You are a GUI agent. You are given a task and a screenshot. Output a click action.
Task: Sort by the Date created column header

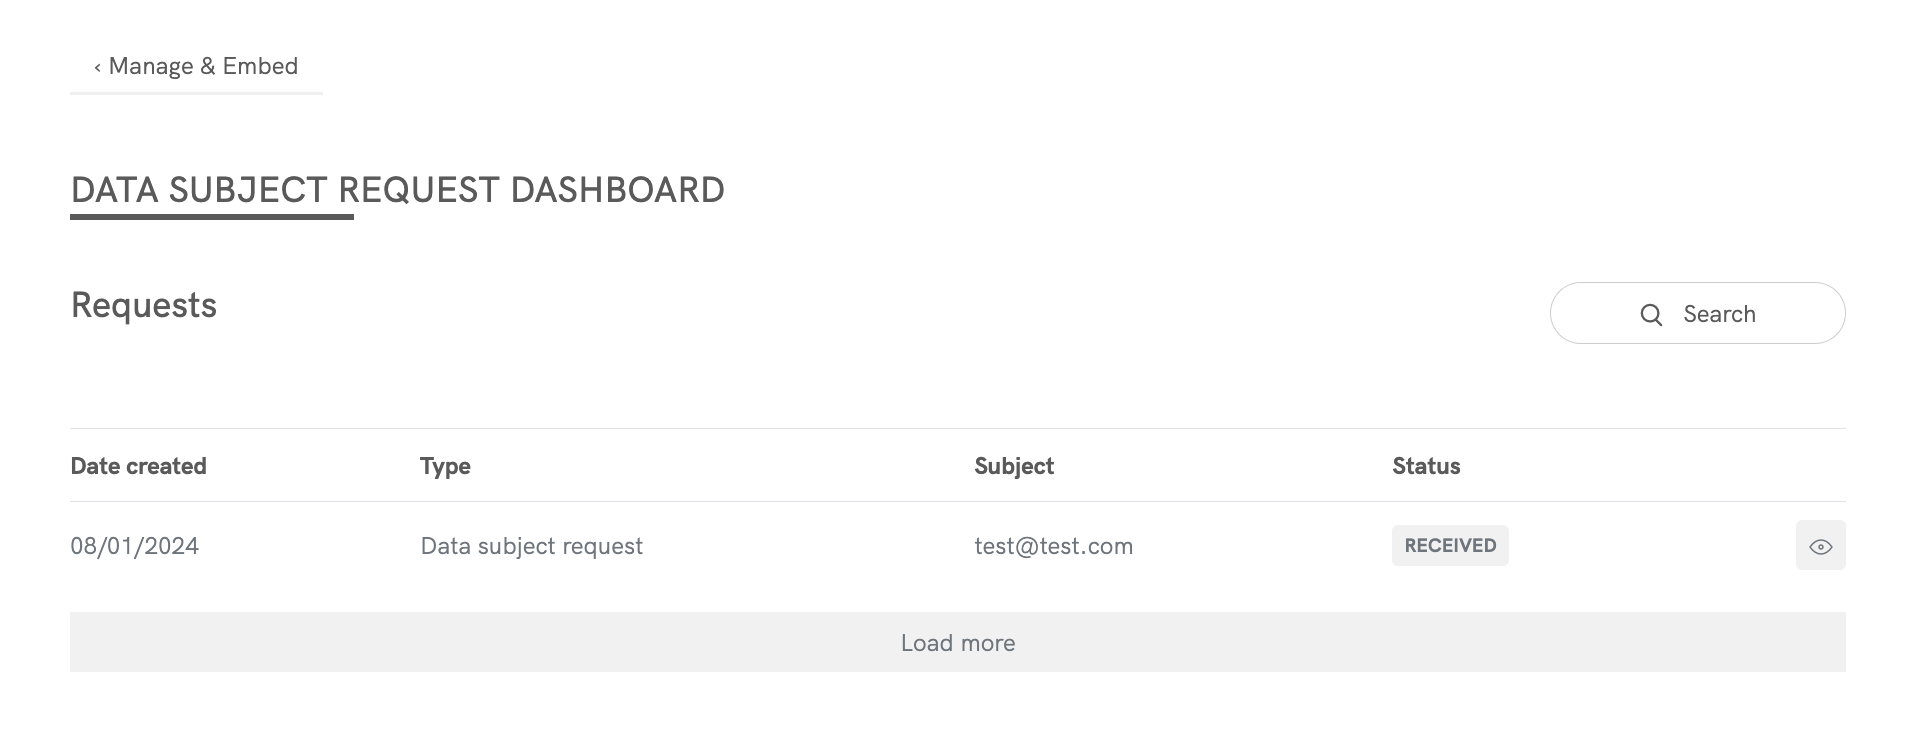tap(138, 466)
